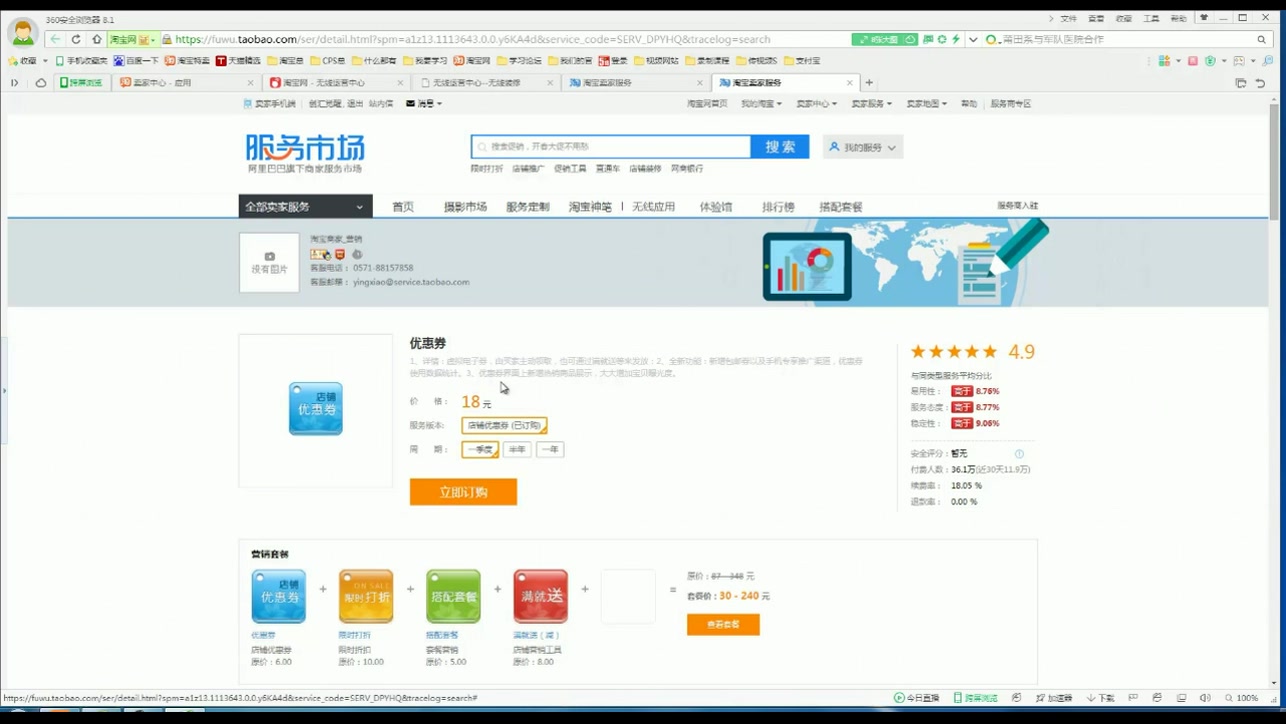The height and width of the screenshot is (724, 1286).
Task: Click the empty package slot box
Action: point(628,596)
